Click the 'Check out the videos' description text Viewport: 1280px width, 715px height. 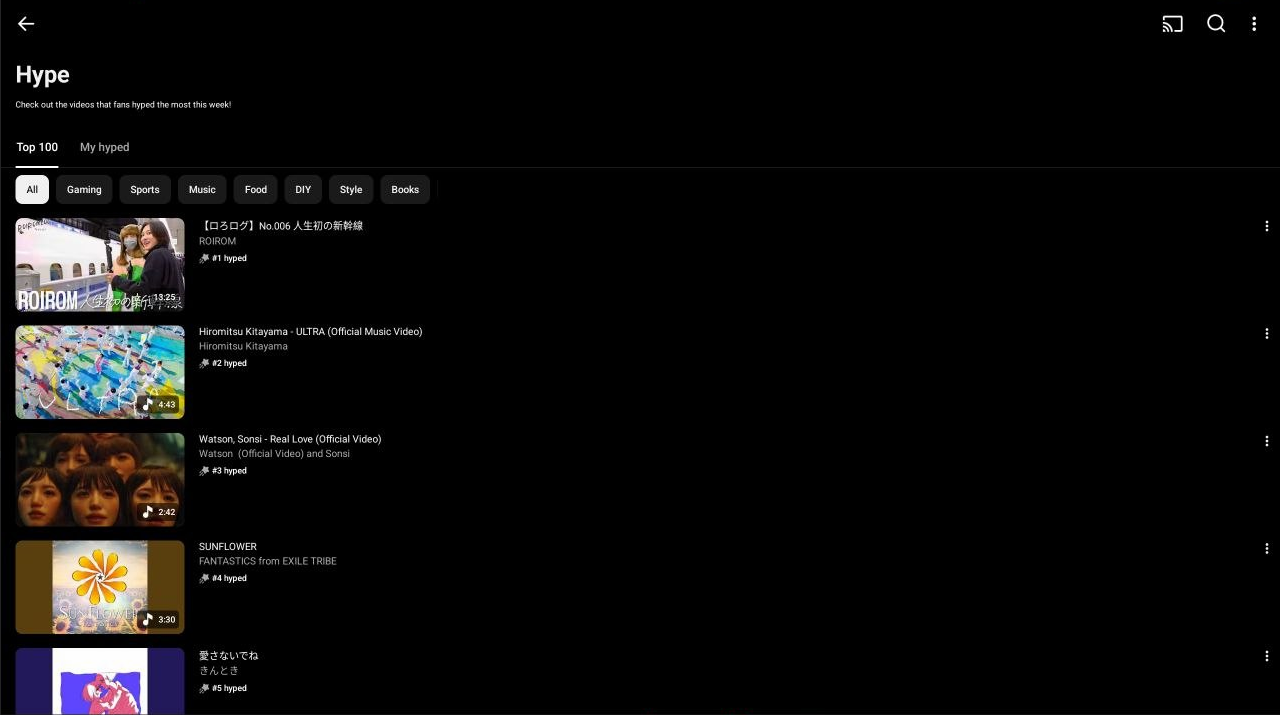(x=123, y=105)
